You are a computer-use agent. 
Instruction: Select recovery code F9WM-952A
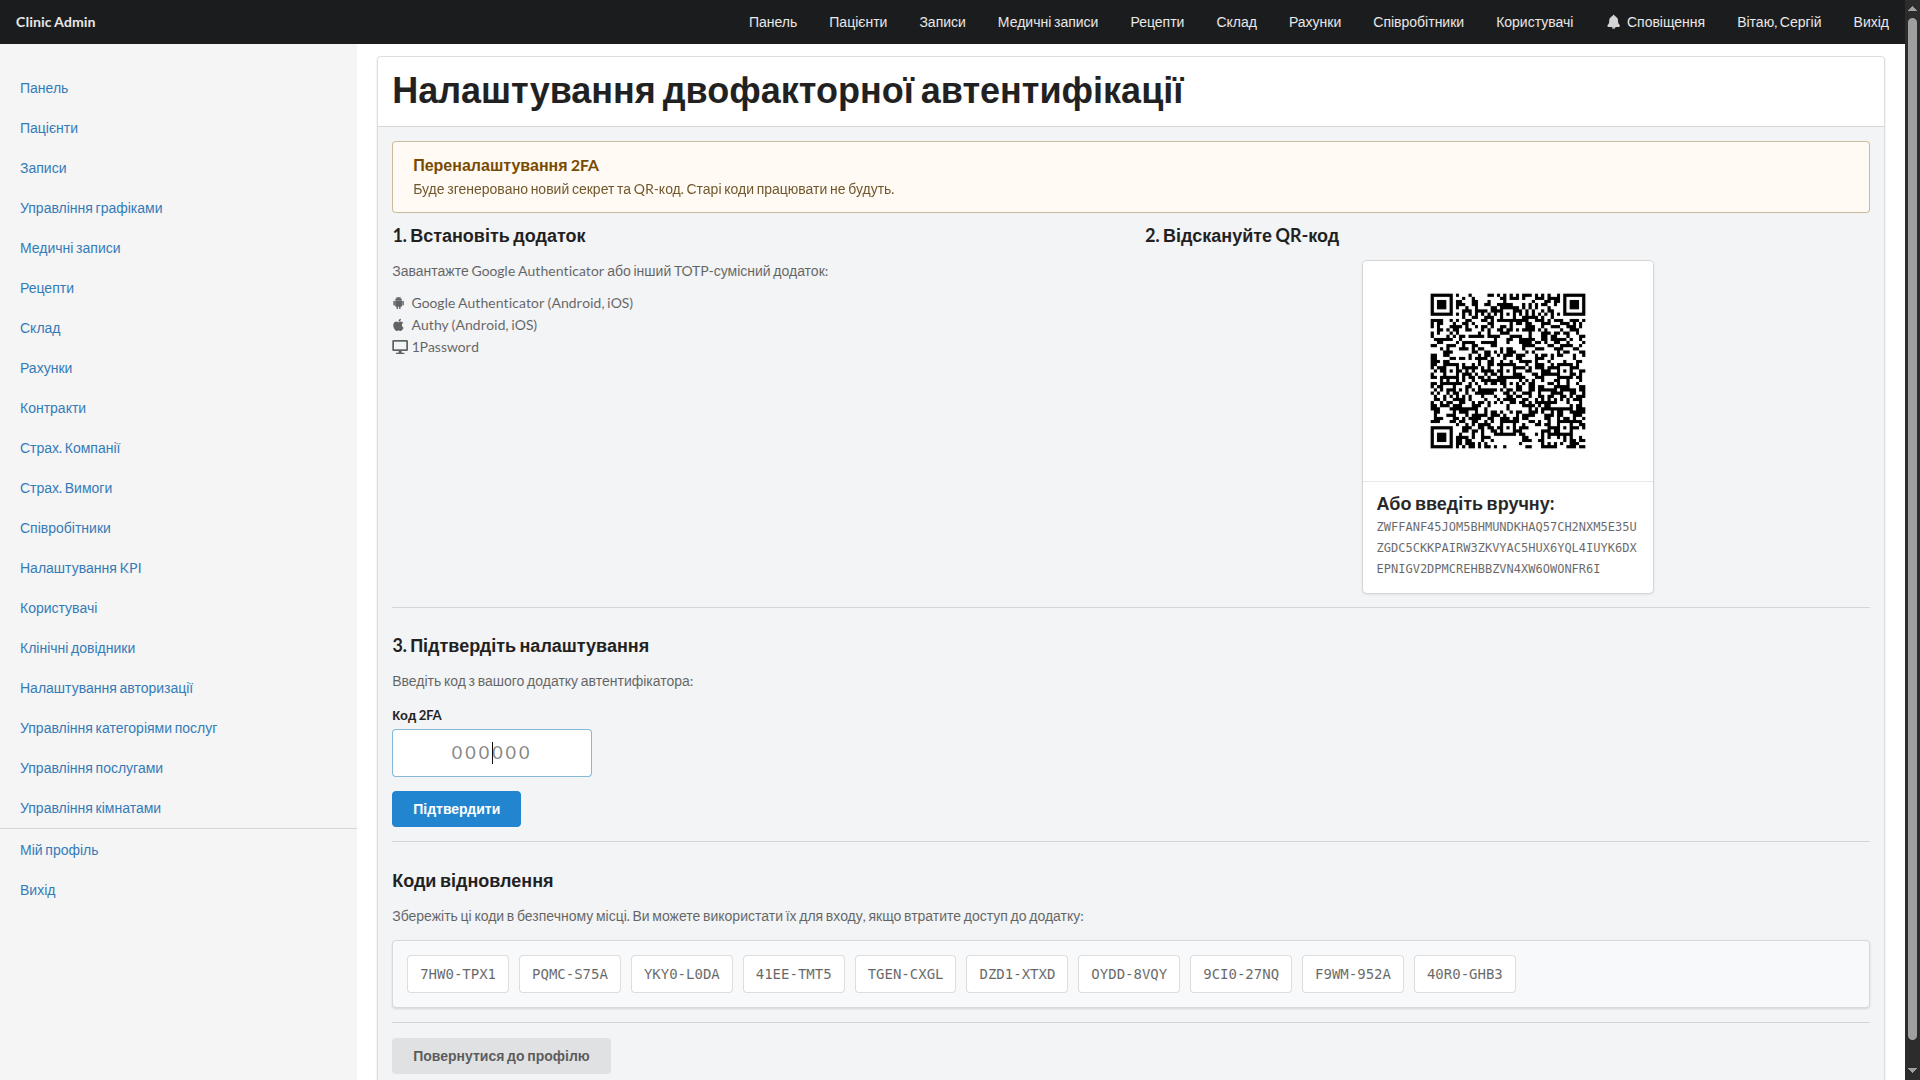[1353, 974]
